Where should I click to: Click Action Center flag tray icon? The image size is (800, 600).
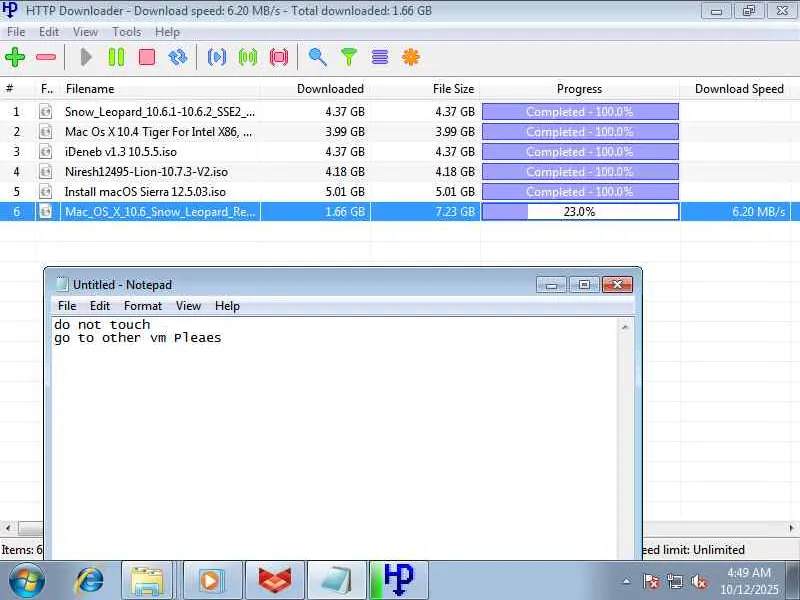tap(651, 581)
